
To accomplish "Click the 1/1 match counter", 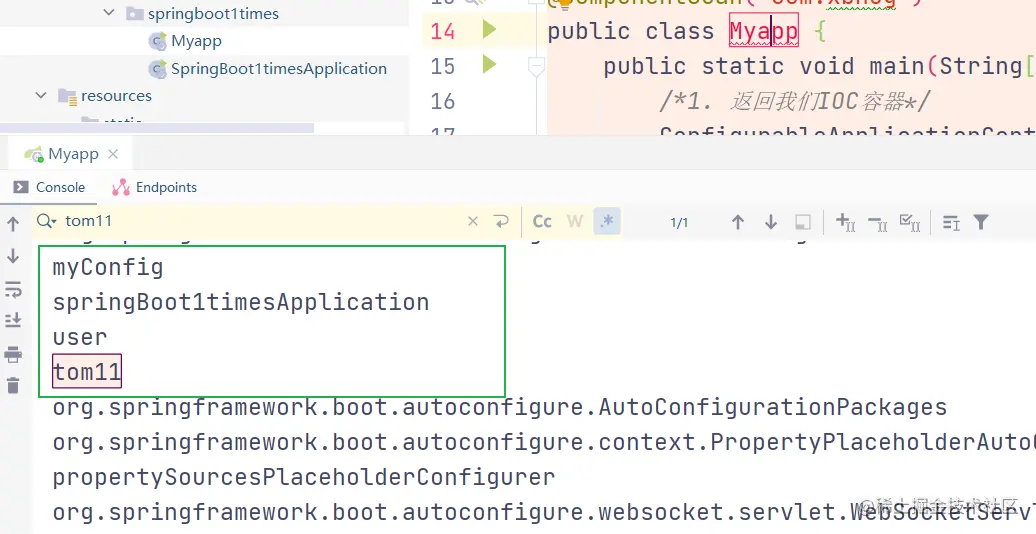I will tap(679, 223).
